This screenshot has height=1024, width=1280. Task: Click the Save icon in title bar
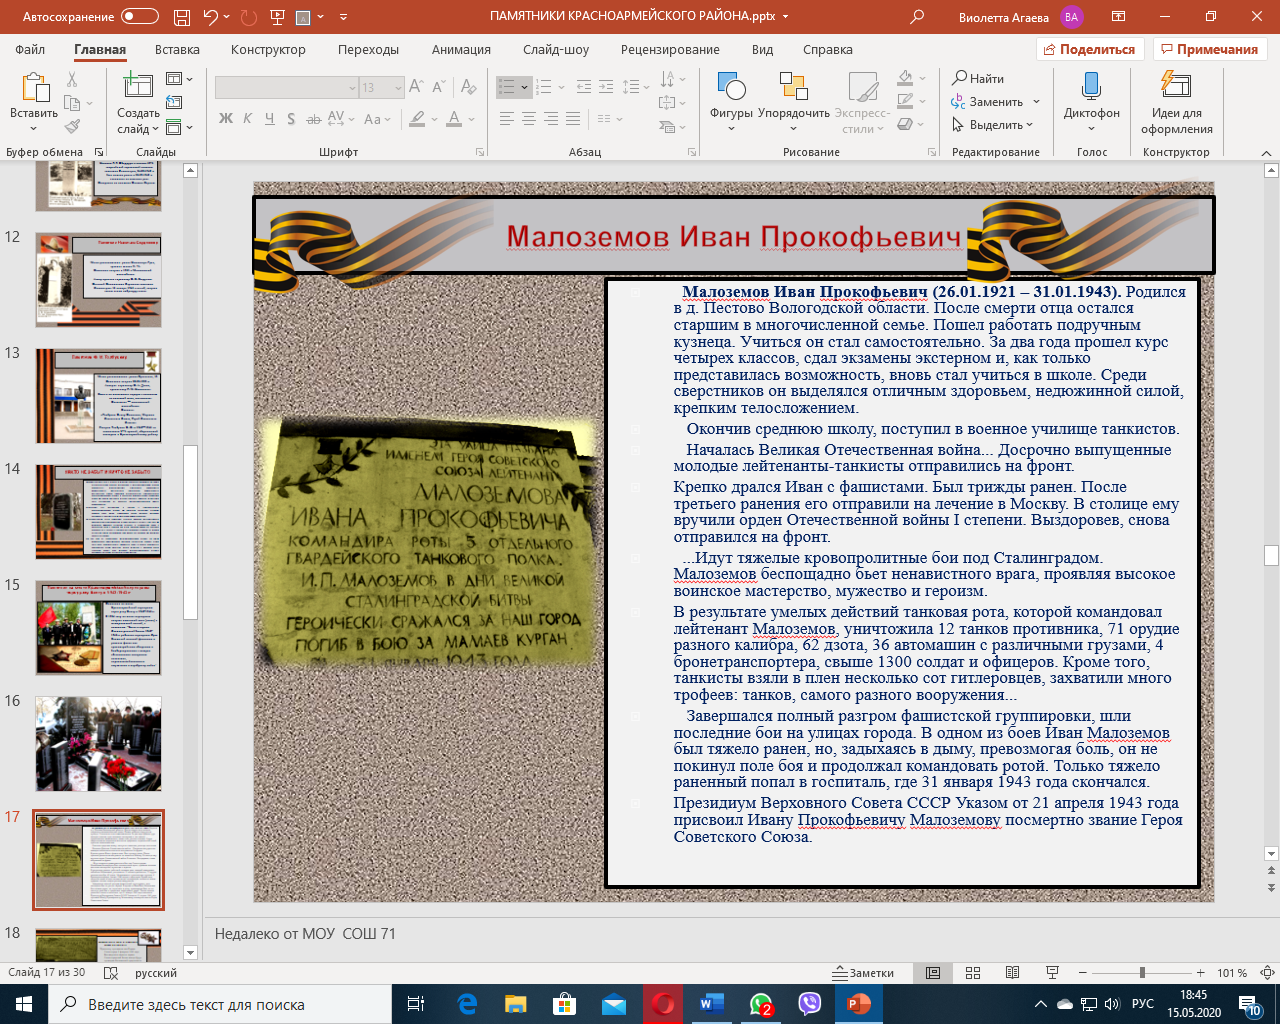pyautogui.click(x=181, y=17)
